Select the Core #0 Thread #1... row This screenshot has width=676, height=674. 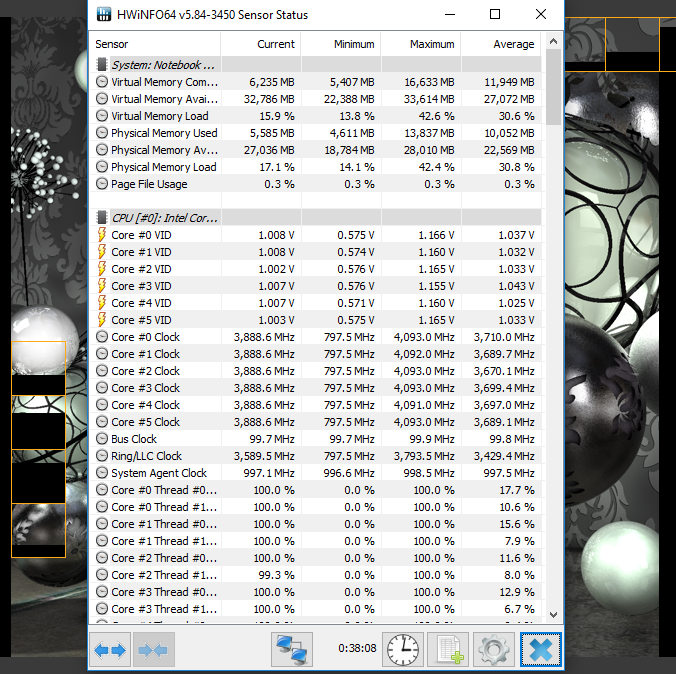click(315, 507)
